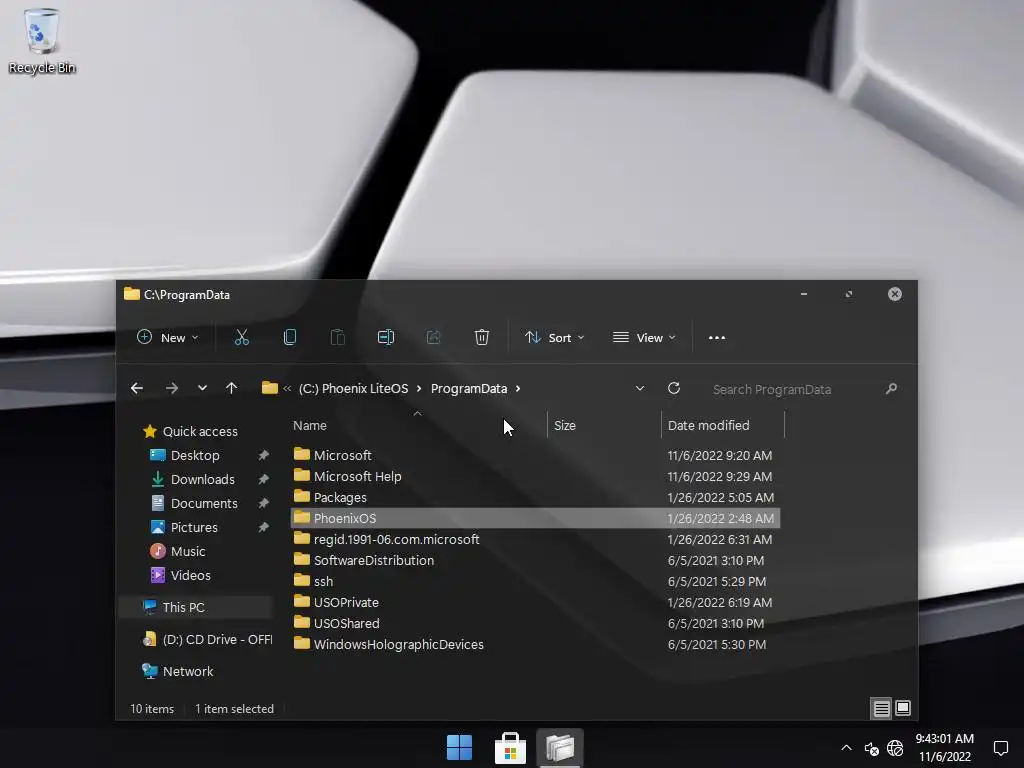
Task: Select the WindowsHolographicDevices folder
Action: (x=535, y=644)
